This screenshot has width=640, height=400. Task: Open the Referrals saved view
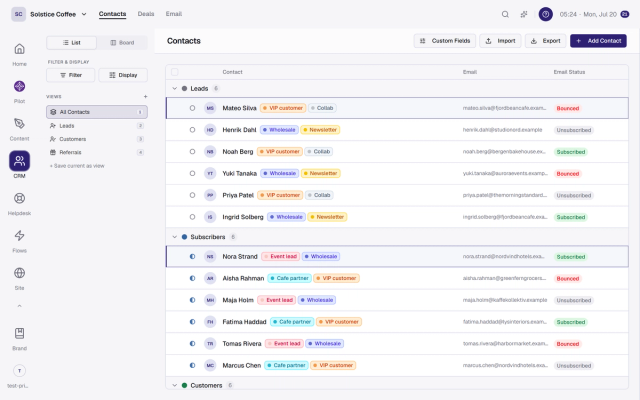[97, 152]
